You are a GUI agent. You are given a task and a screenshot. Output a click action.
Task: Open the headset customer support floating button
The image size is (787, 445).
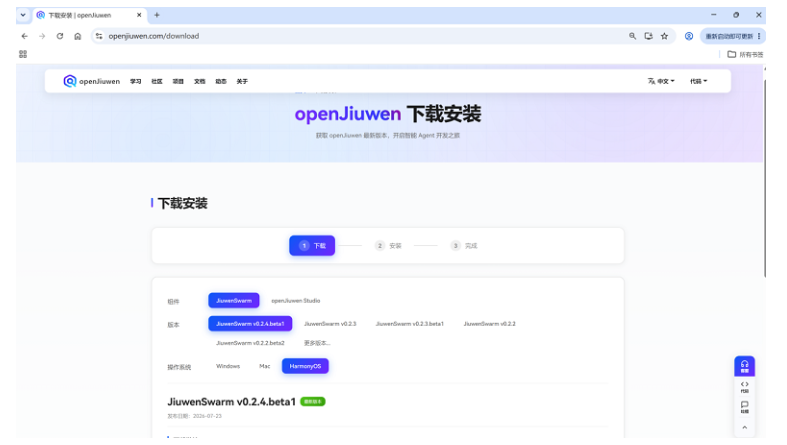pos(744,366)
